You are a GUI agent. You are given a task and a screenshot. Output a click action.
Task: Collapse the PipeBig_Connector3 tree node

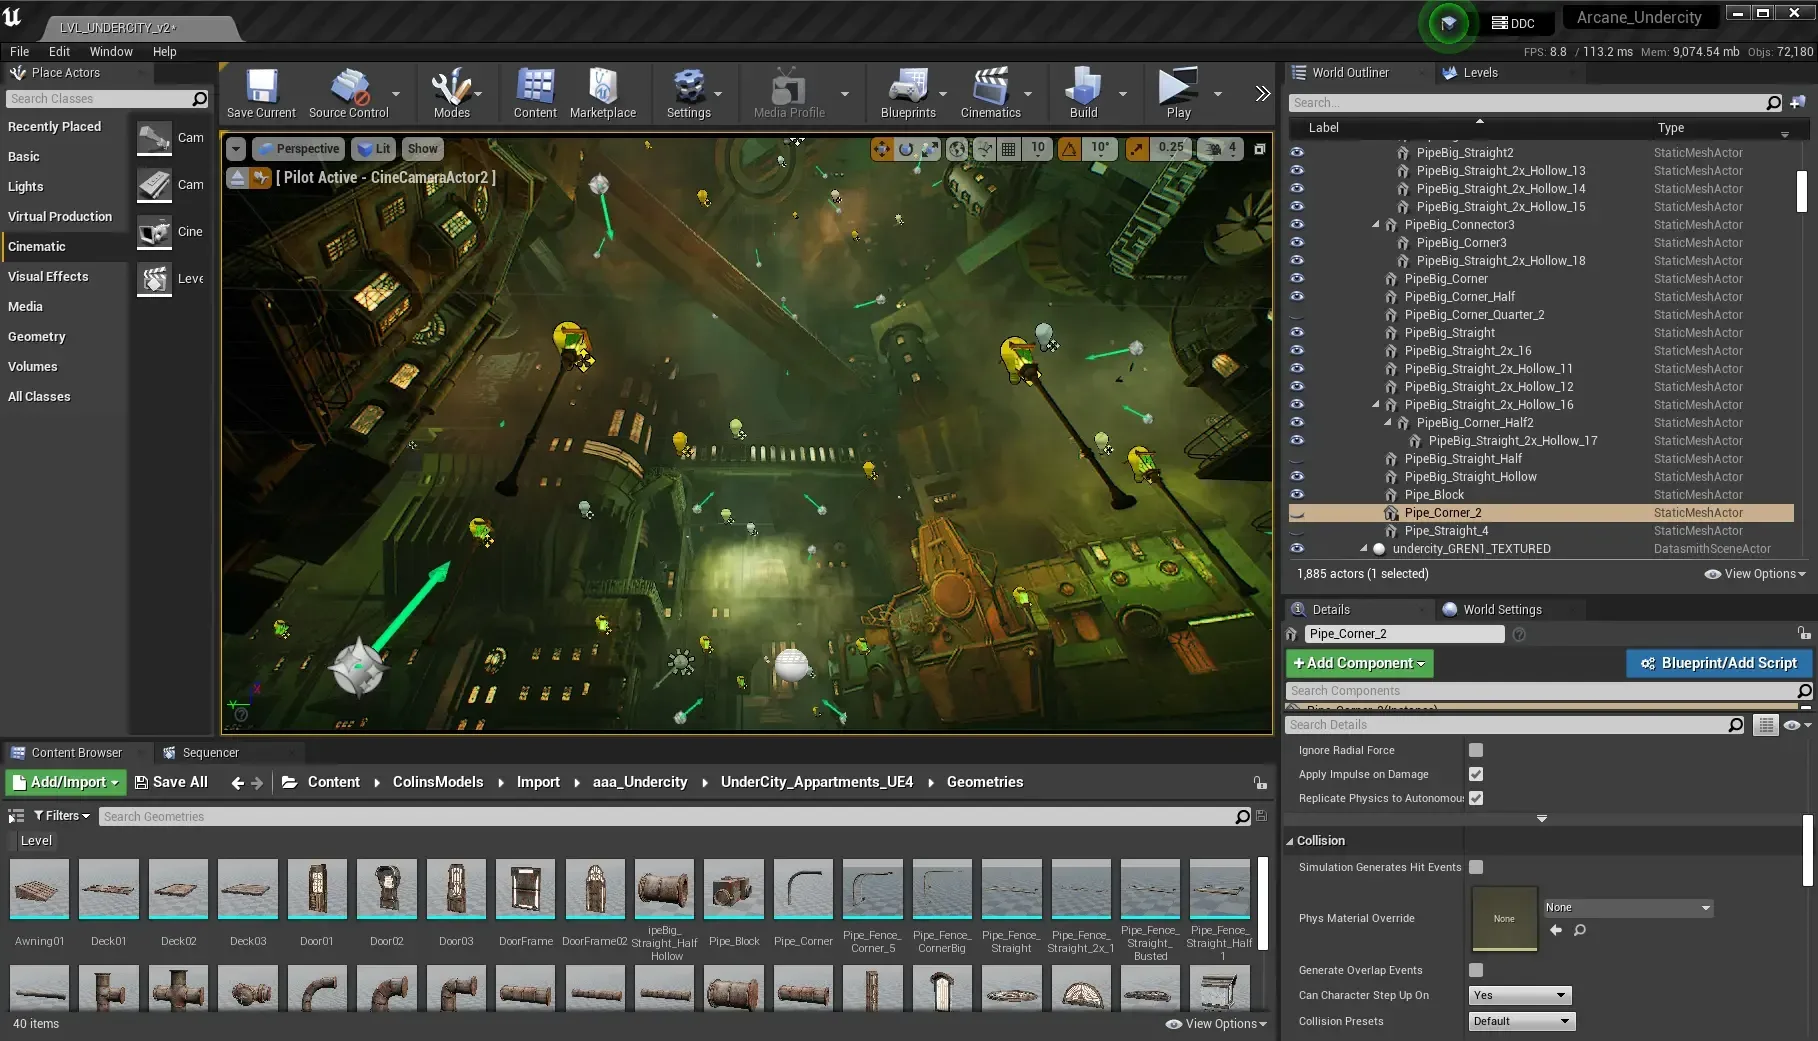(1376, 225)
